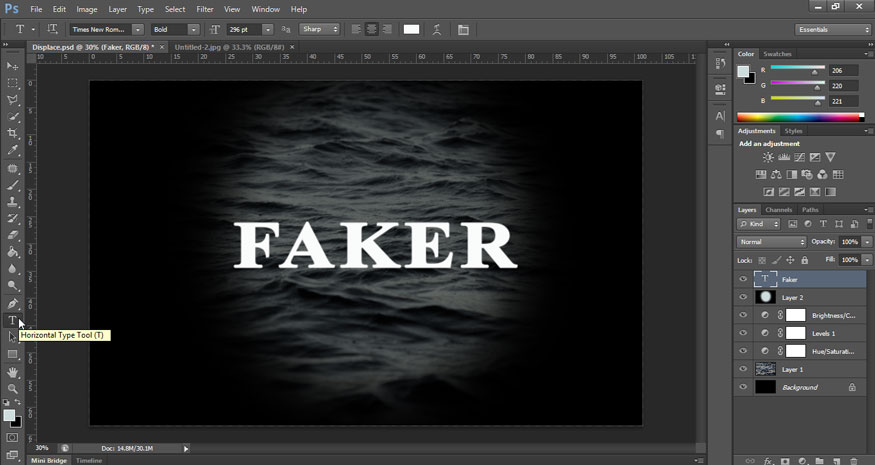875x465 pixels.
Task: Select the Layer 1 thumbnail
Action: (765, 369)
